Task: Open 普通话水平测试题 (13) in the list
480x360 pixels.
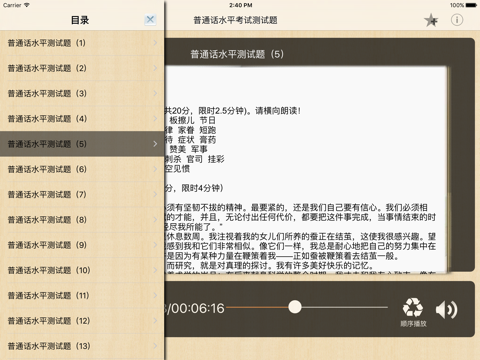Action: (x=82, y=346)
